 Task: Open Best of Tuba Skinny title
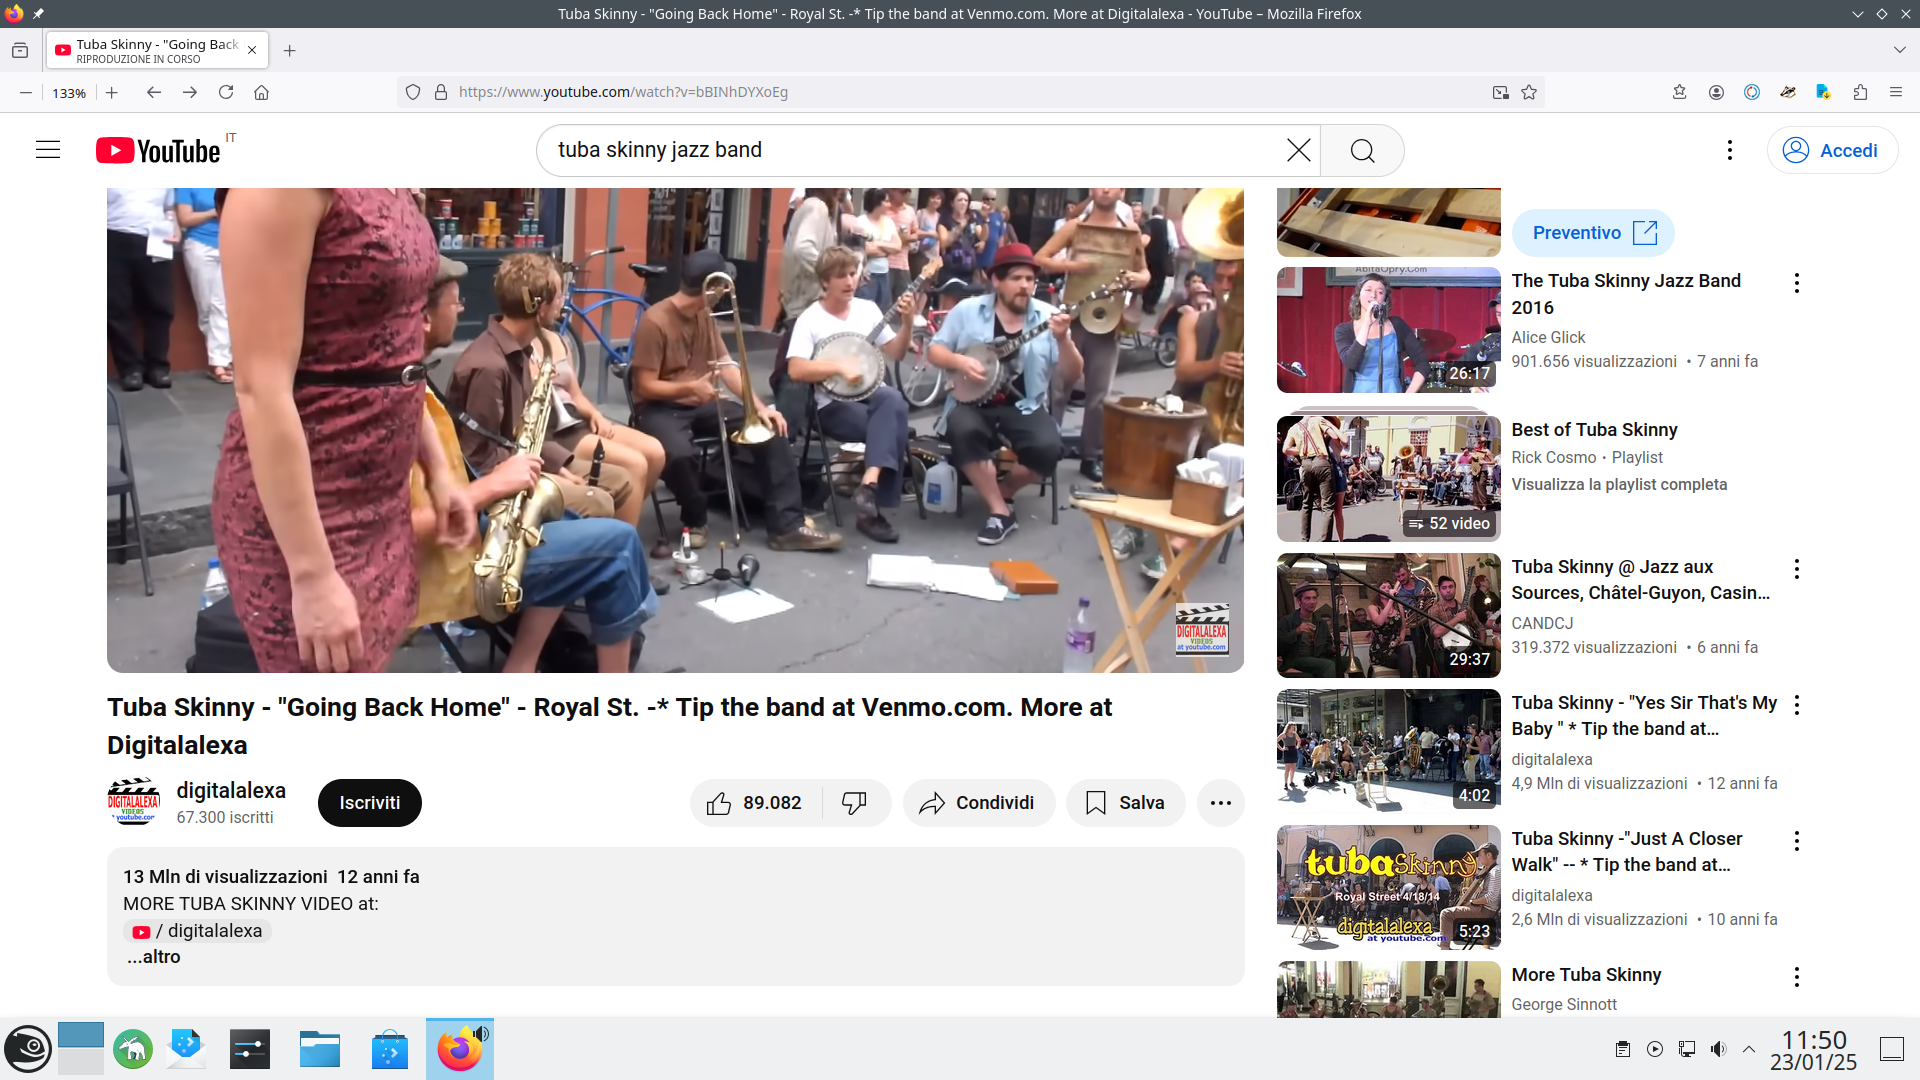coord(1594,430)
